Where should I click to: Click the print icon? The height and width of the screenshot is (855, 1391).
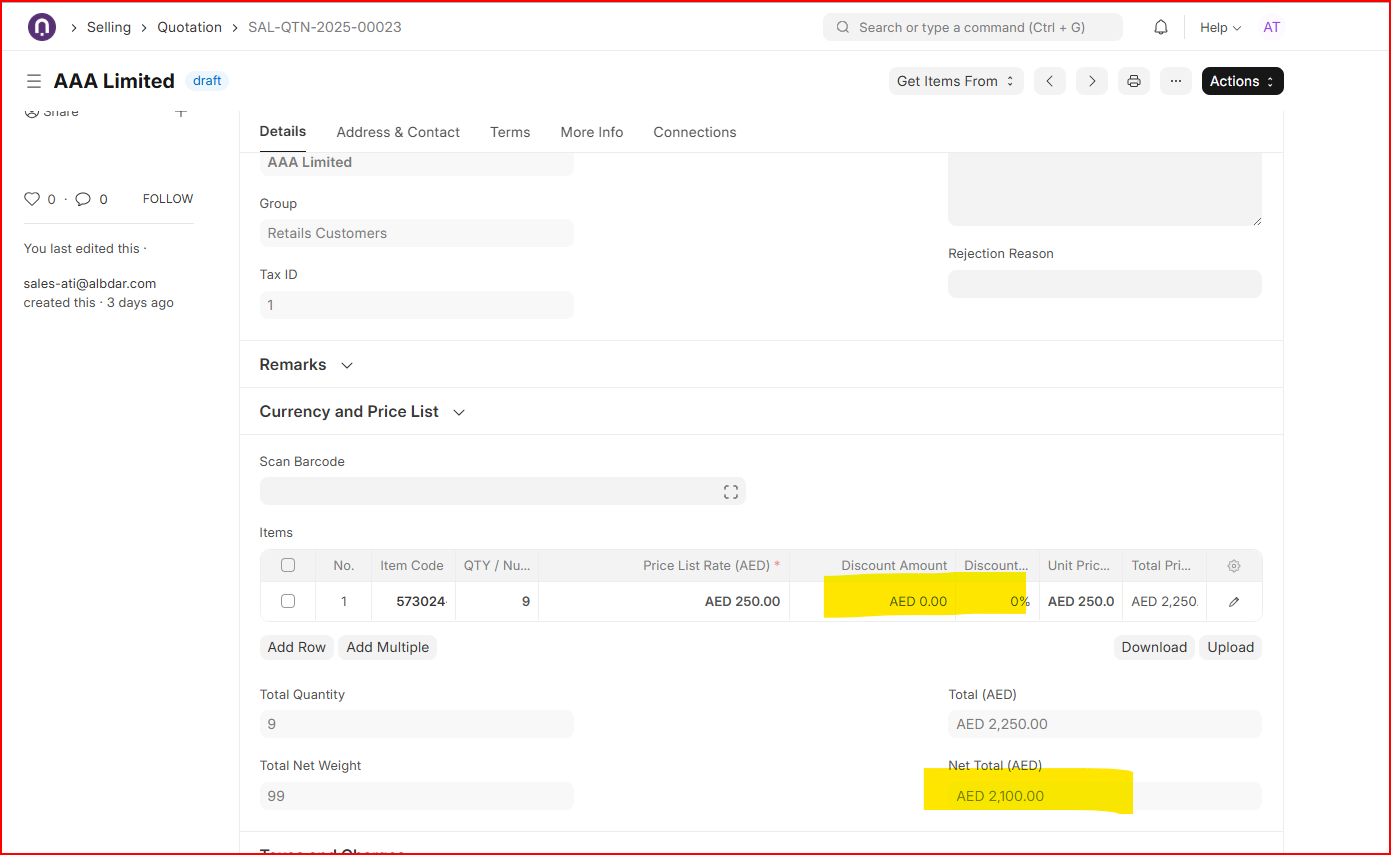click(1133, 81)
